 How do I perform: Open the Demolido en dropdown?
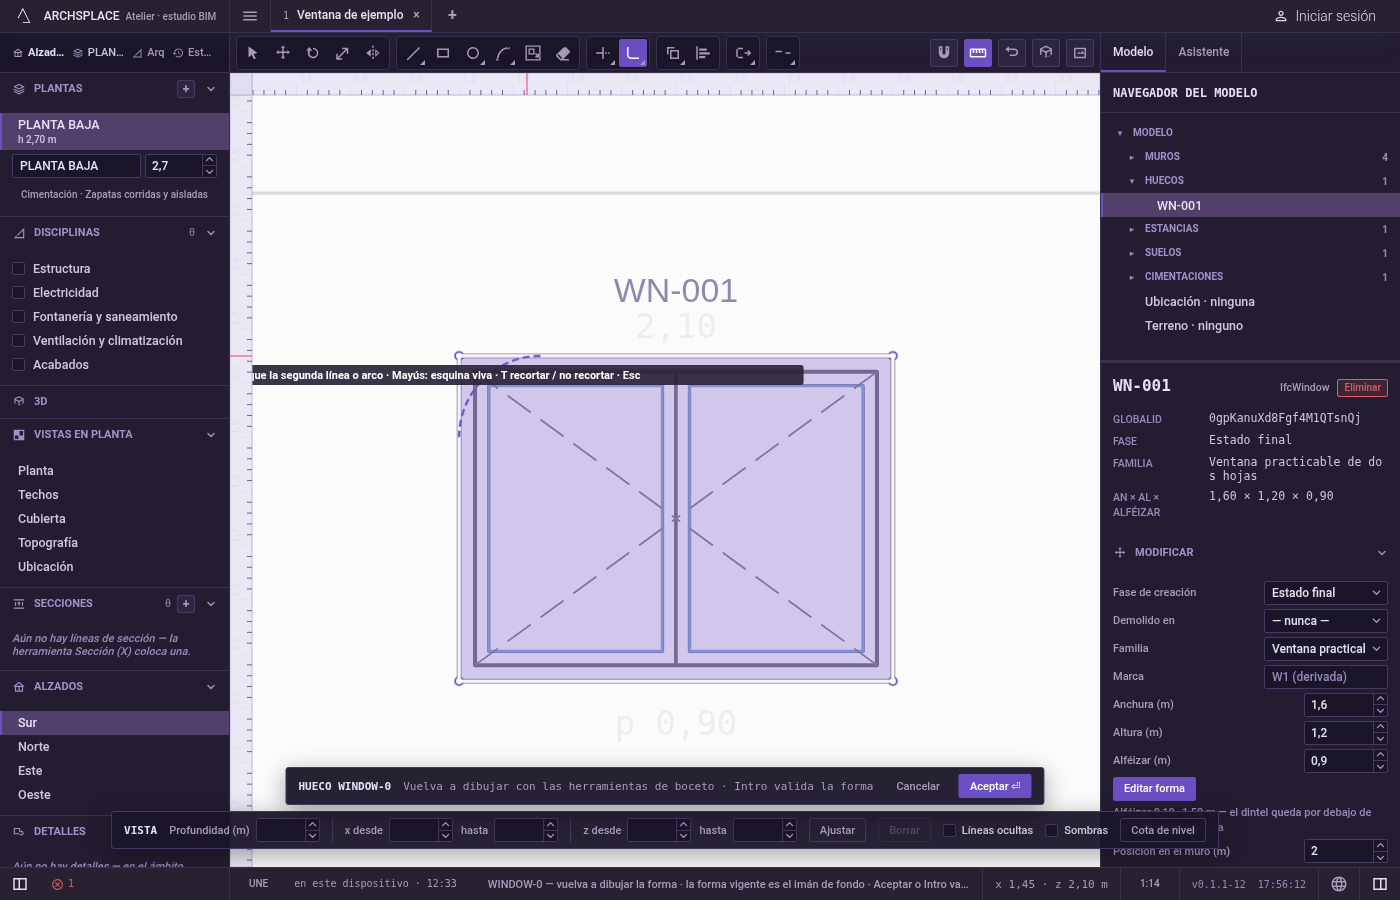[1326, 621]
